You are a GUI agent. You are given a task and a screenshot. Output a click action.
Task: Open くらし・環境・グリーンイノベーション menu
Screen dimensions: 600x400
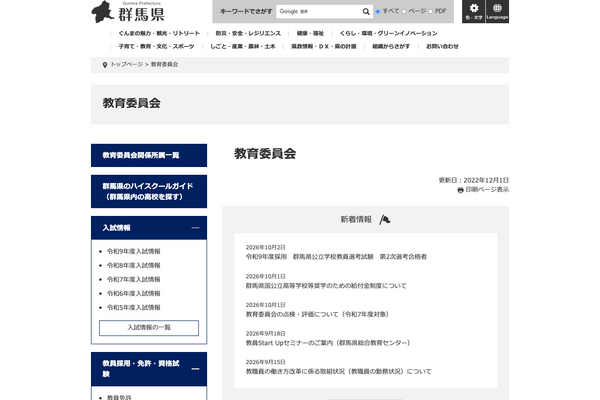(x=388, y=33)
